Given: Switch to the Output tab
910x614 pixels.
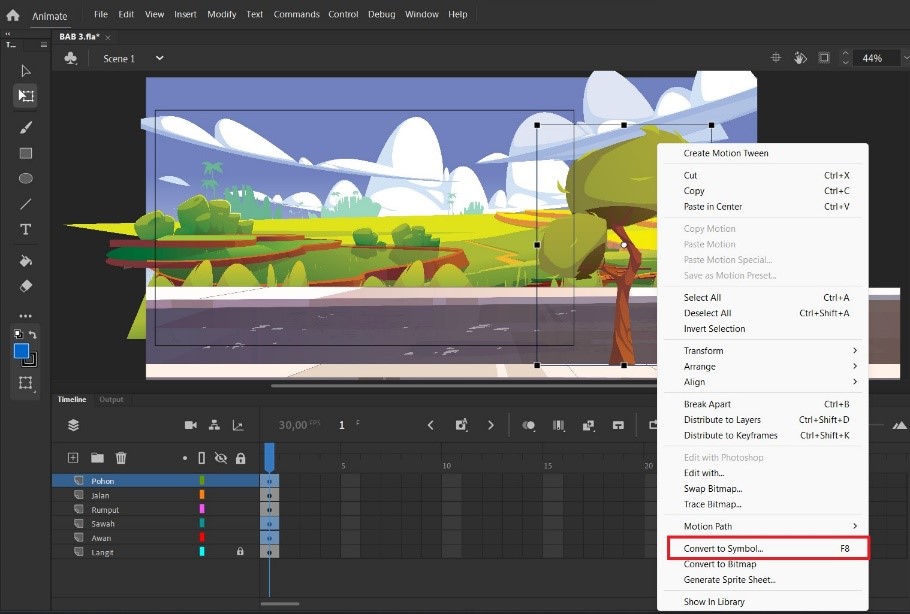Looking at the screenshot, I should [111, 399].
